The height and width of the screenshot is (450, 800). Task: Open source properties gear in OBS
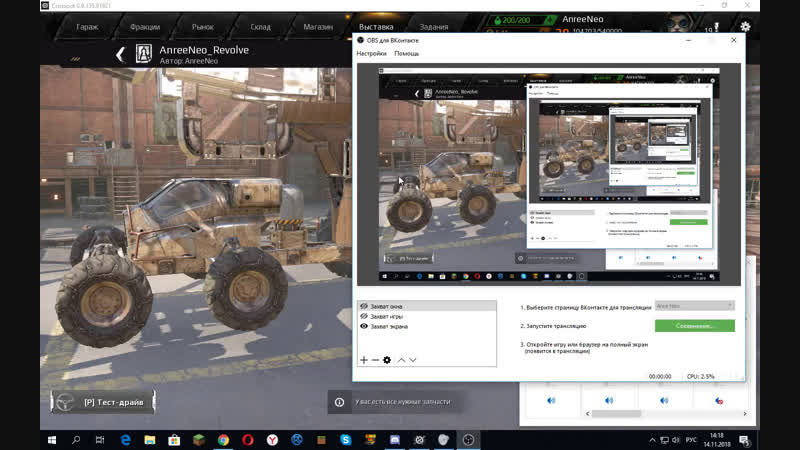(x=387, y=360)
